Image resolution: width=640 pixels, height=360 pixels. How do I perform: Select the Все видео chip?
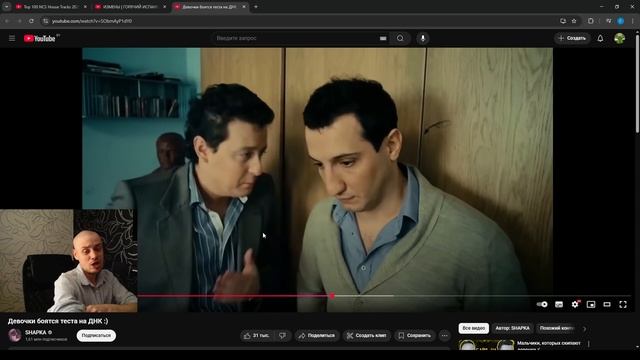coord(473,328)
